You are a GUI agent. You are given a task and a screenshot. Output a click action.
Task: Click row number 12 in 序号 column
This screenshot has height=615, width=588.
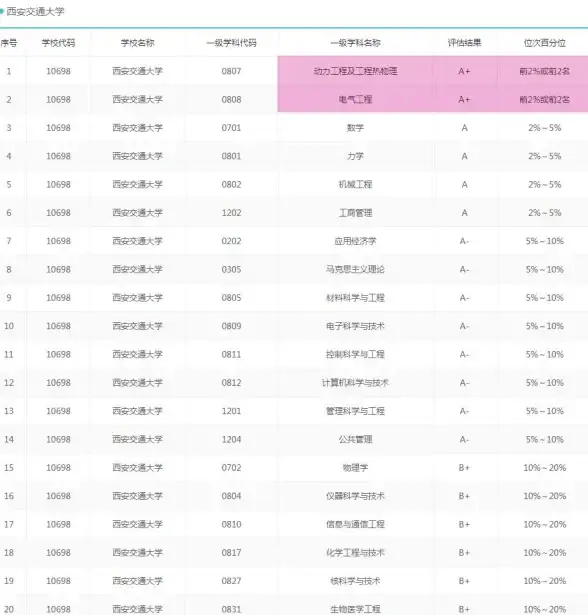tap(9, 382)
